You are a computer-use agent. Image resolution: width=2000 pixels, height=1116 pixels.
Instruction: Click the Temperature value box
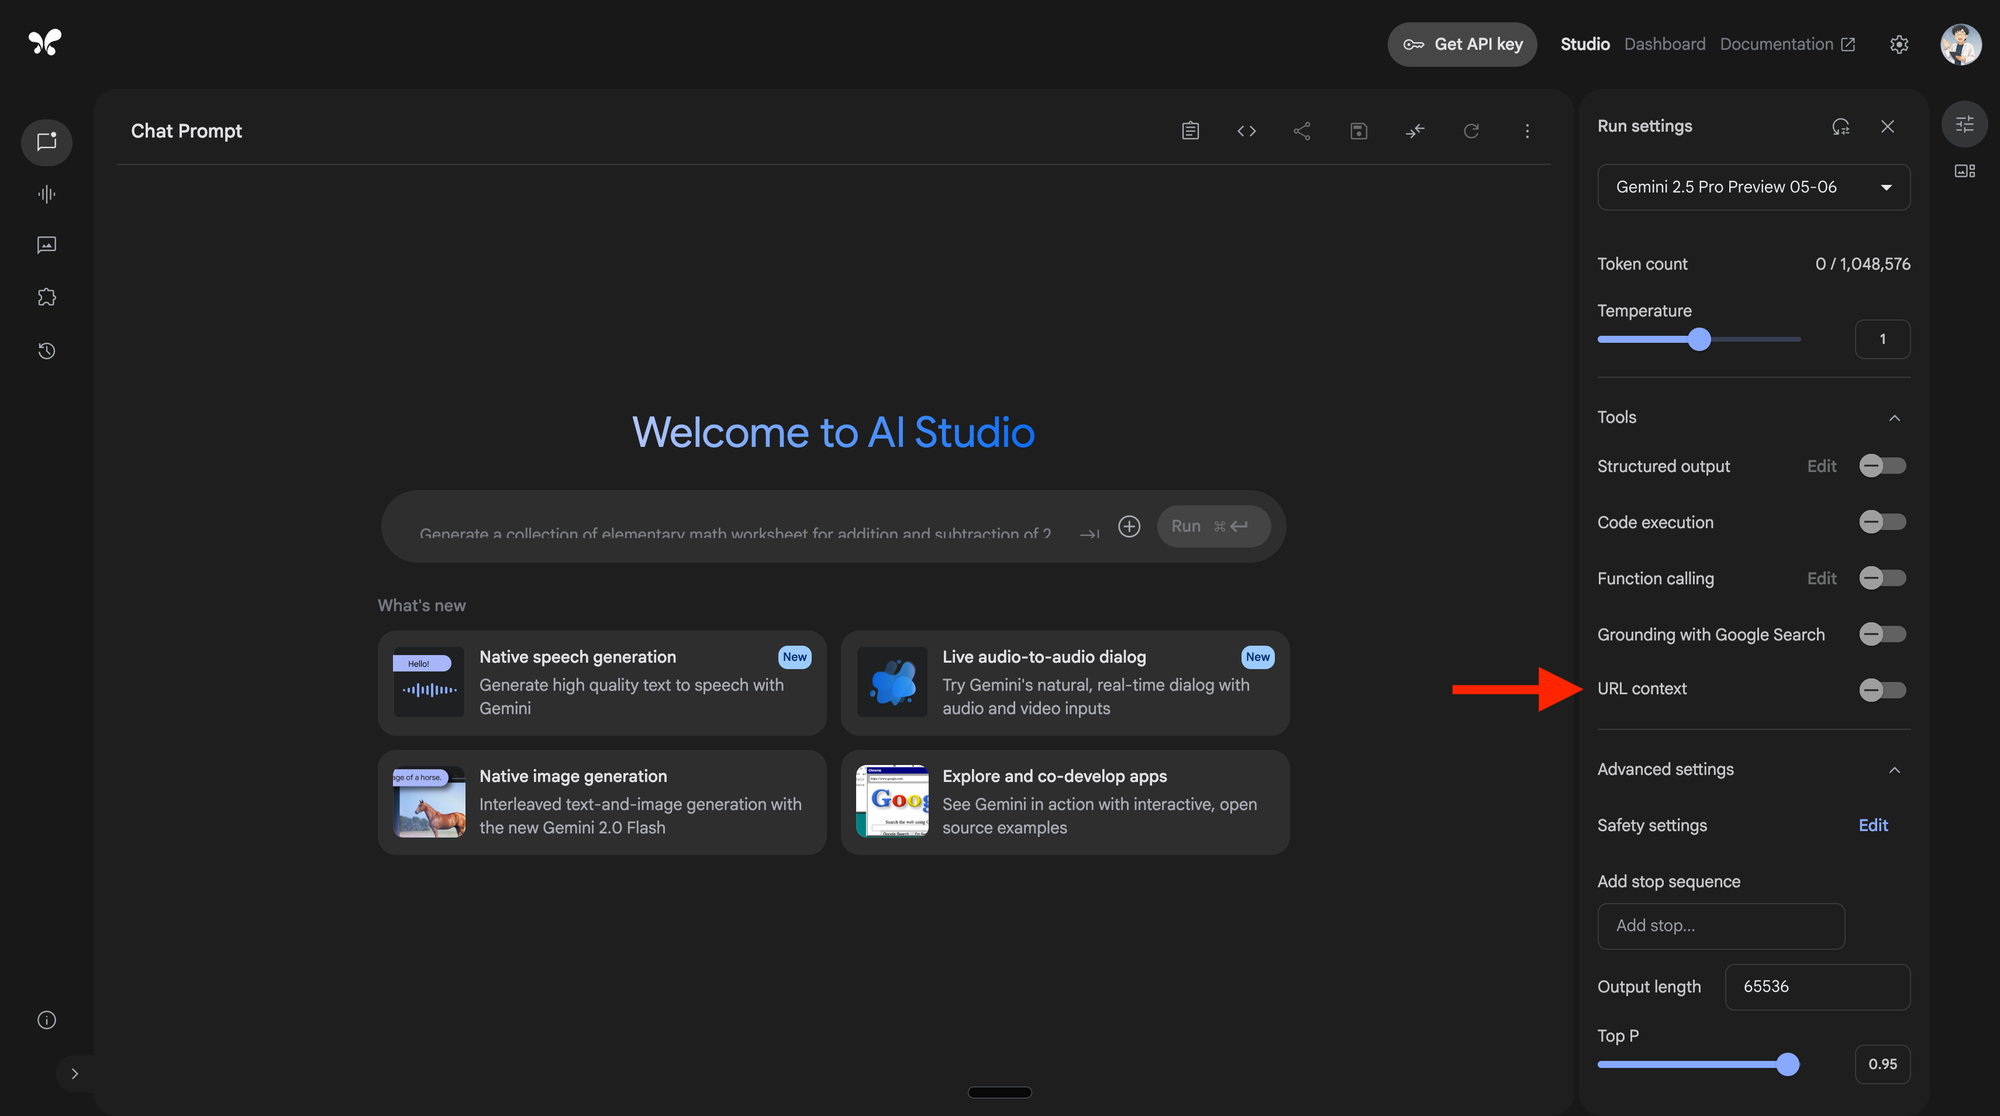point(1882,339)
